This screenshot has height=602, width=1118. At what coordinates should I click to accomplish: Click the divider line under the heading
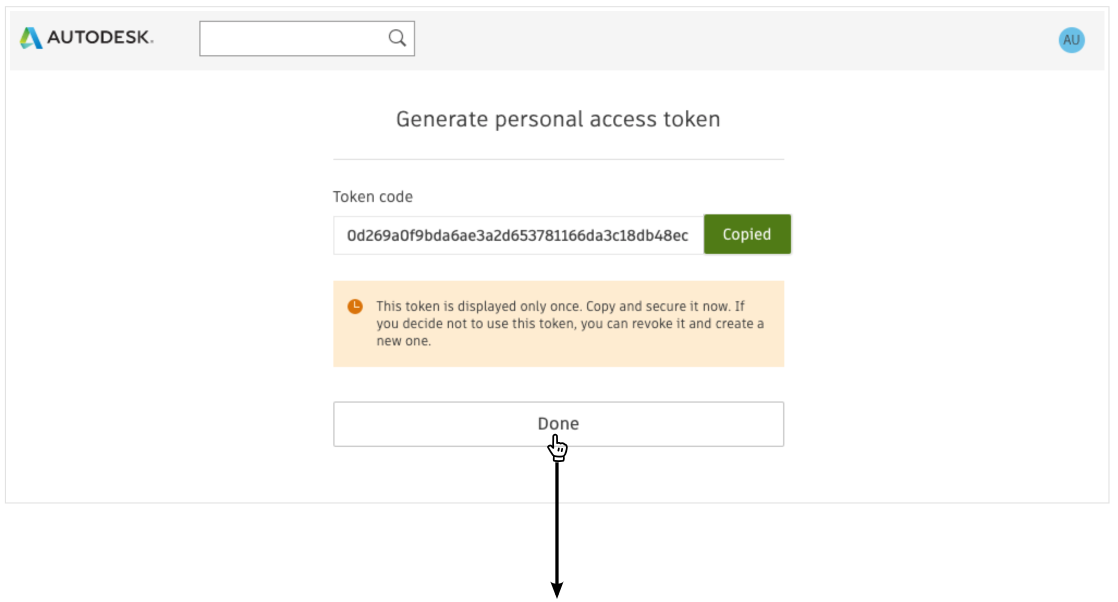pyautogui.click(x=558, y=159)
